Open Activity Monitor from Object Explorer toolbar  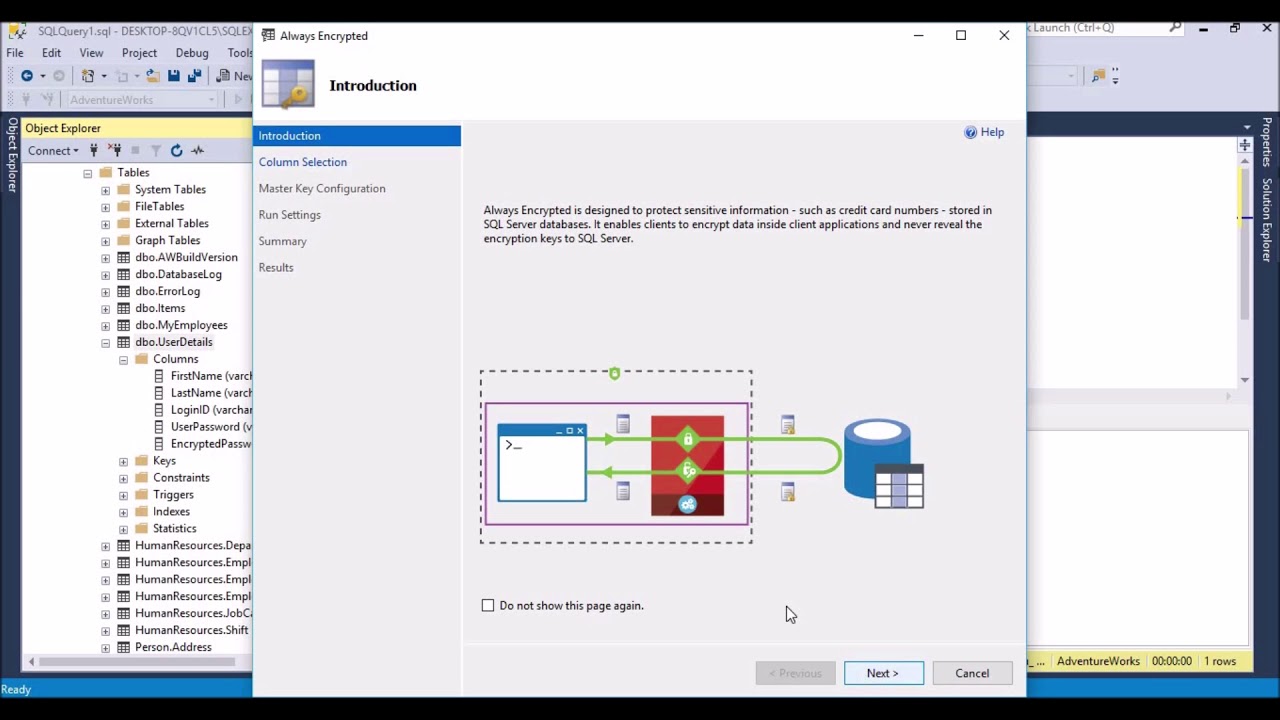[197, 151]
